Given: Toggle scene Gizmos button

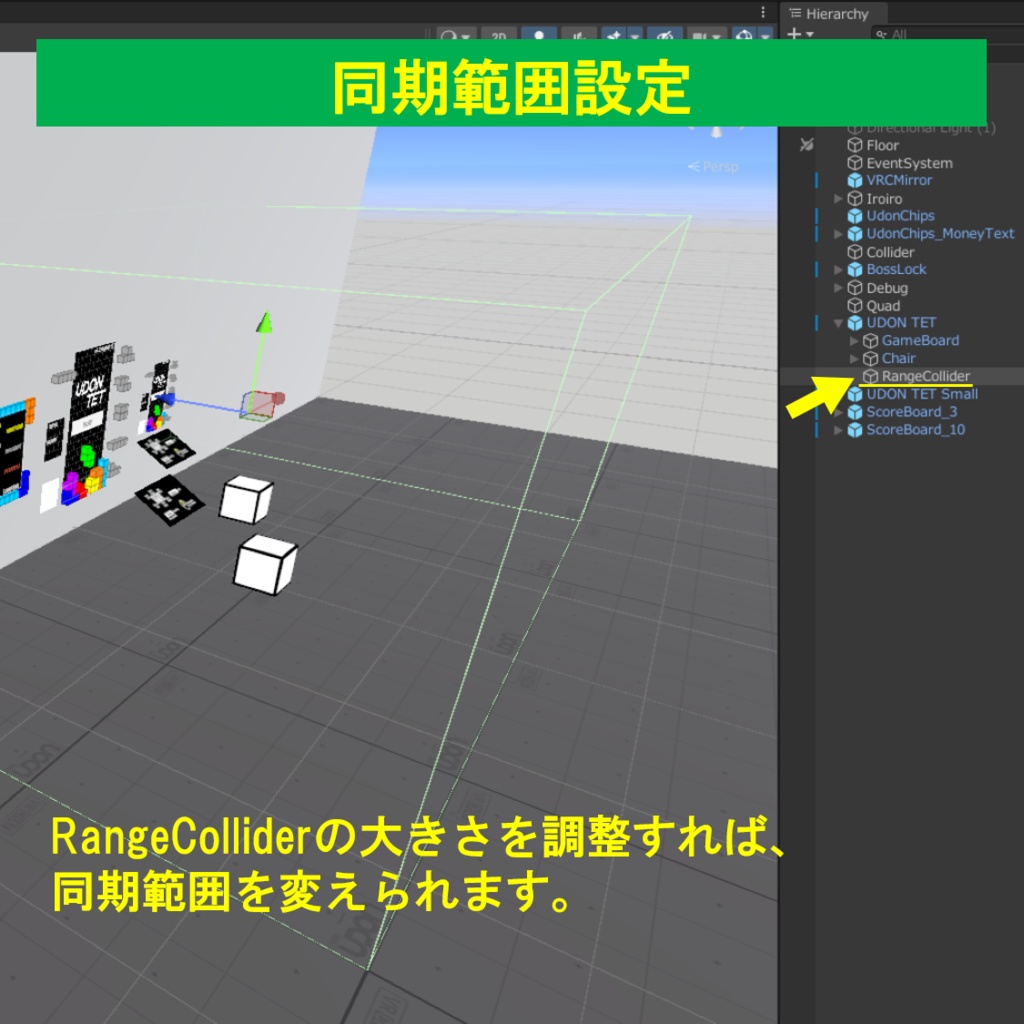Looking at the screenshot, I should click(x=744, y=34).
